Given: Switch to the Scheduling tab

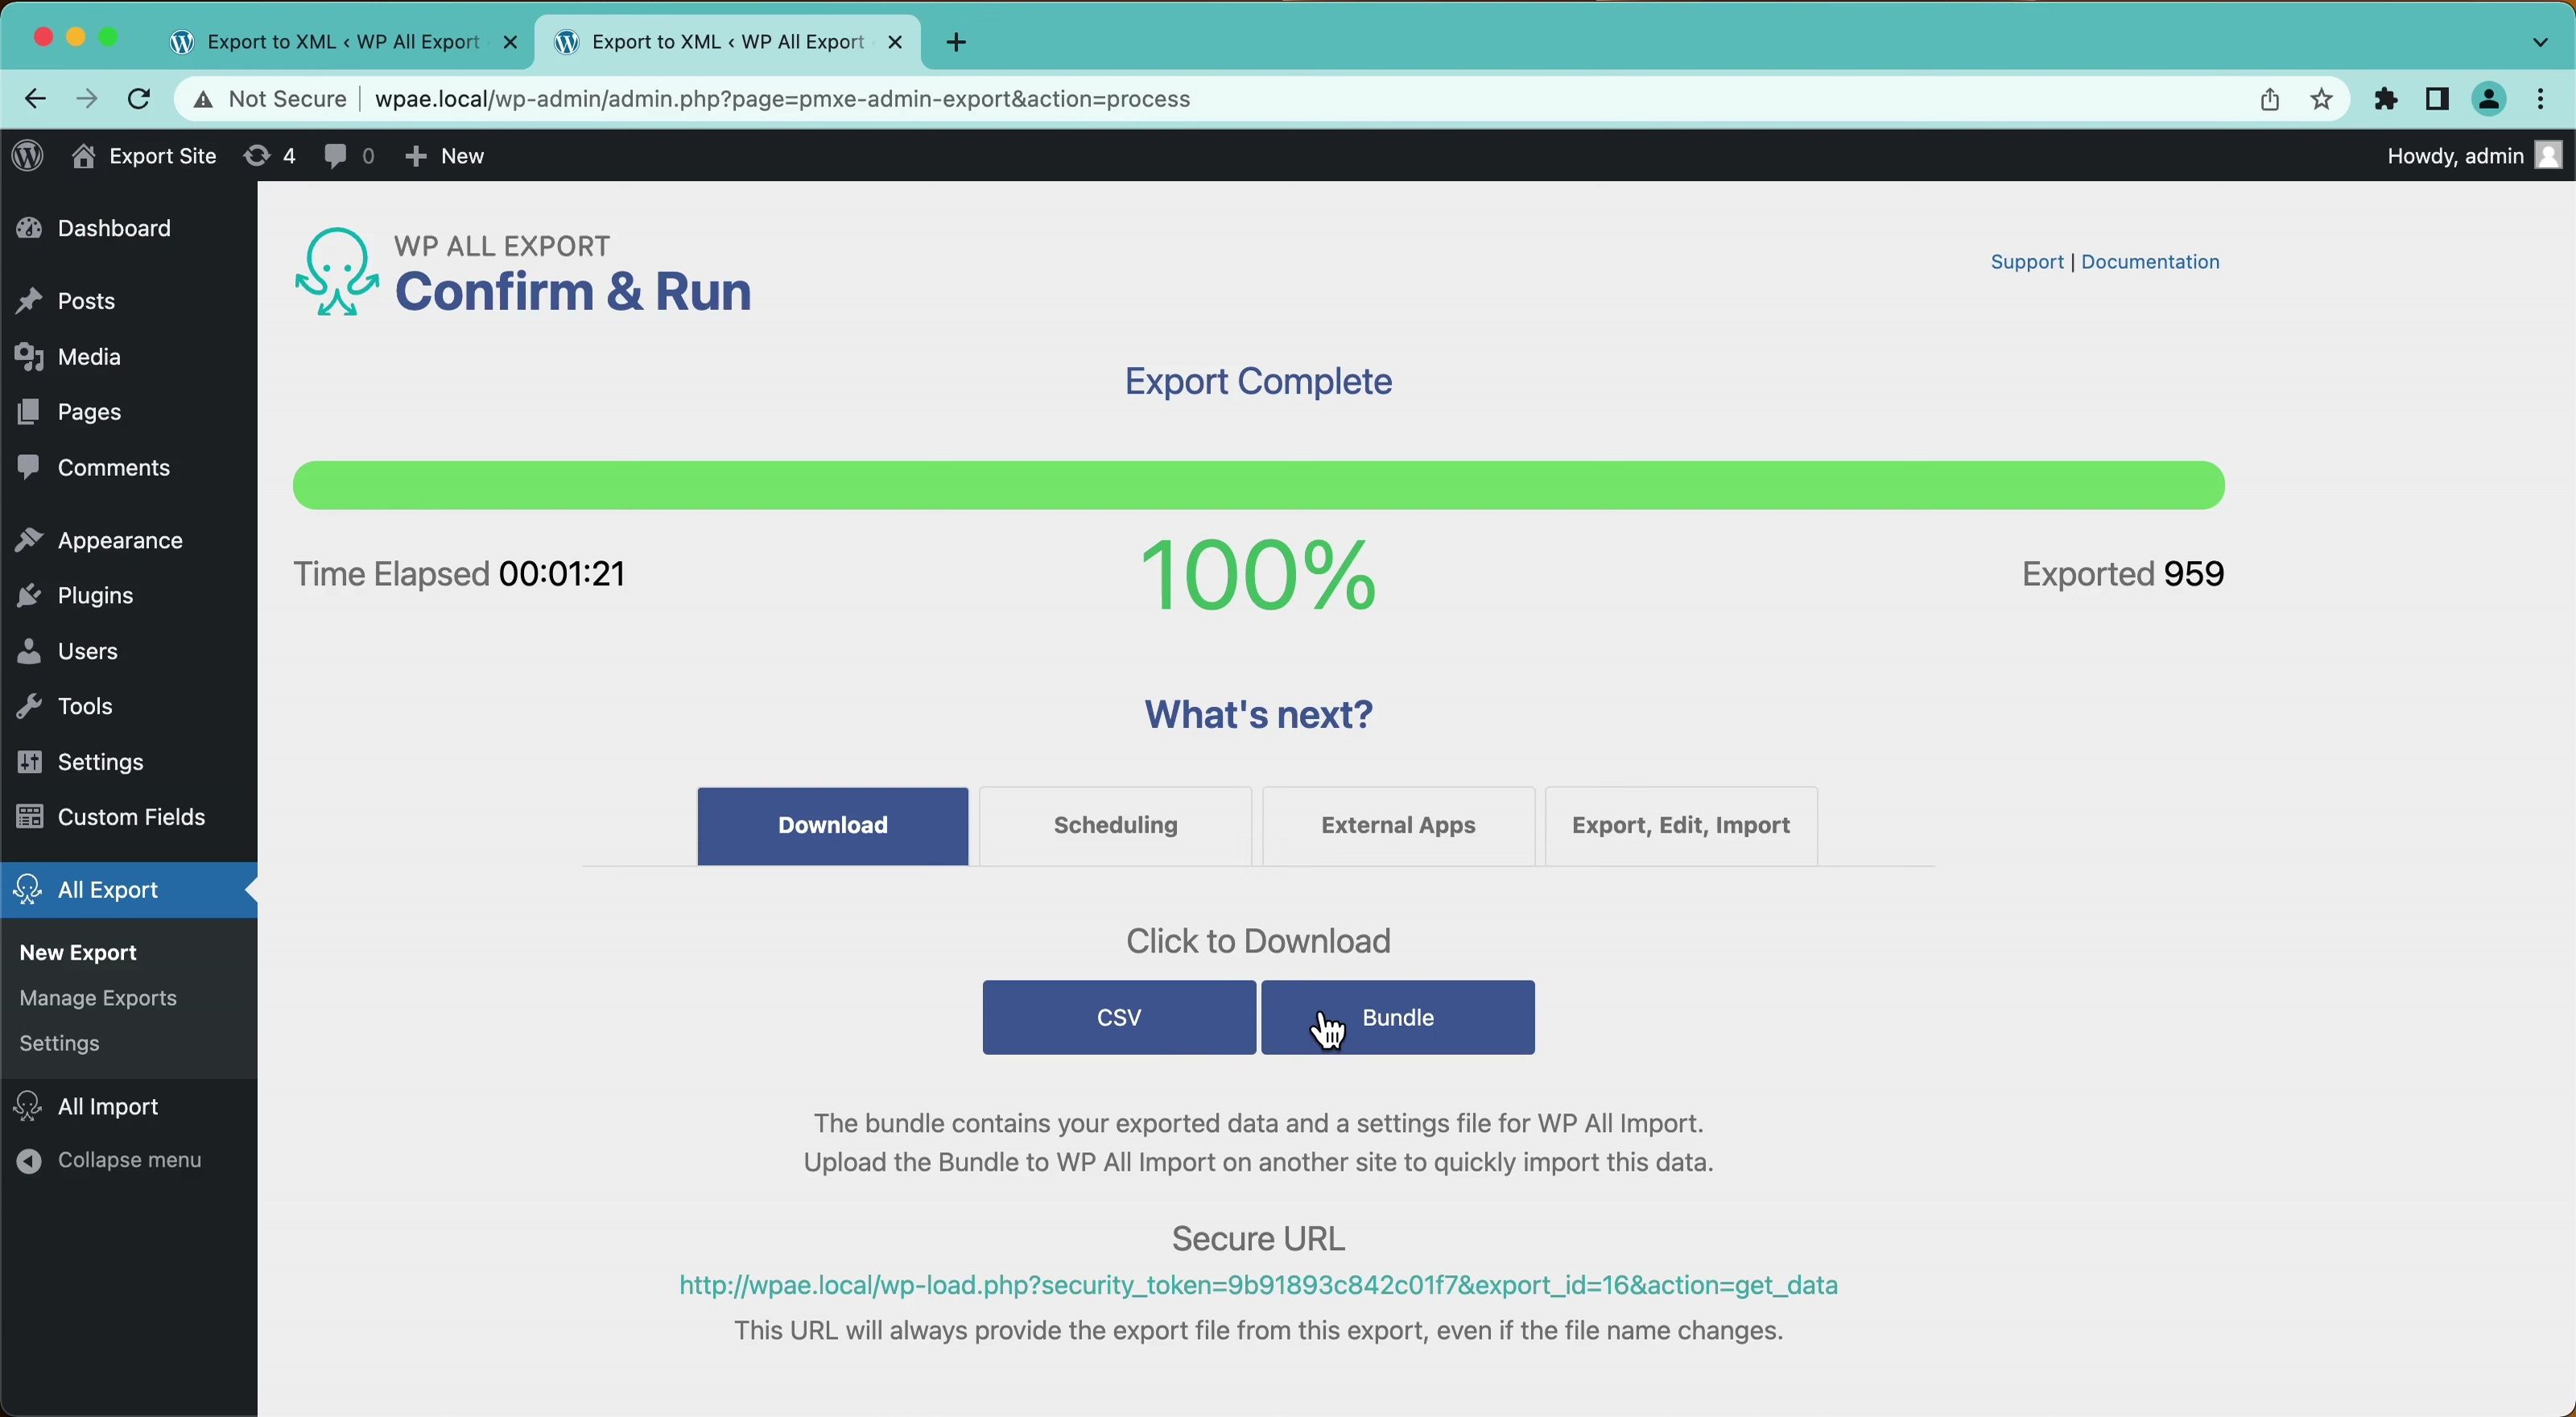Looking at the screenshot, I should (1115, 827).
